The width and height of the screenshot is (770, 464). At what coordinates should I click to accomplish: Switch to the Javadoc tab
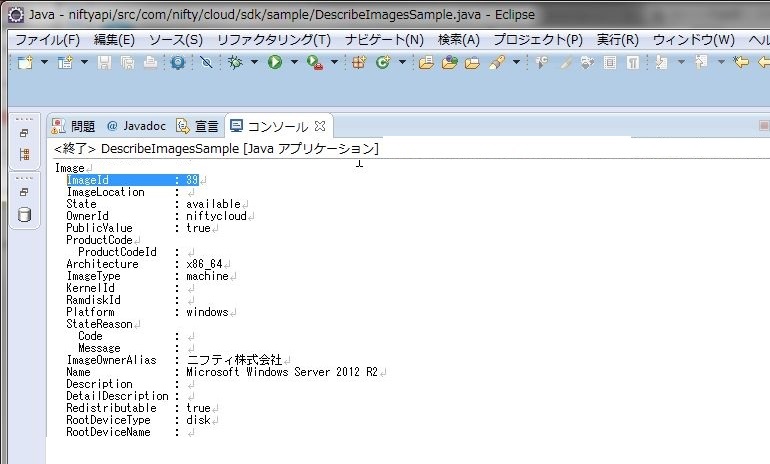(136, 126)
